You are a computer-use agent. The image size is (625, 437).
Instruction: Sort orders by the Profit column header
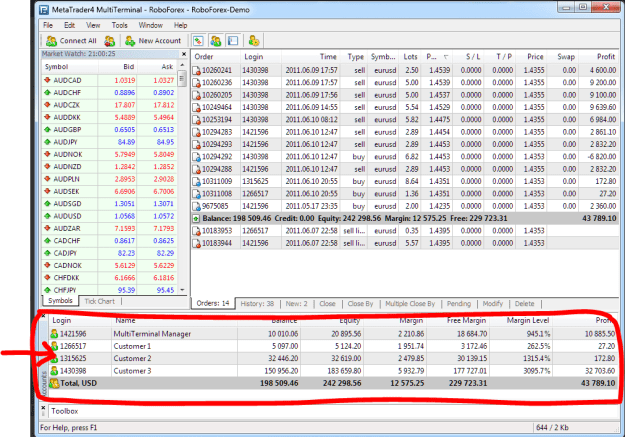pos(599,57)
